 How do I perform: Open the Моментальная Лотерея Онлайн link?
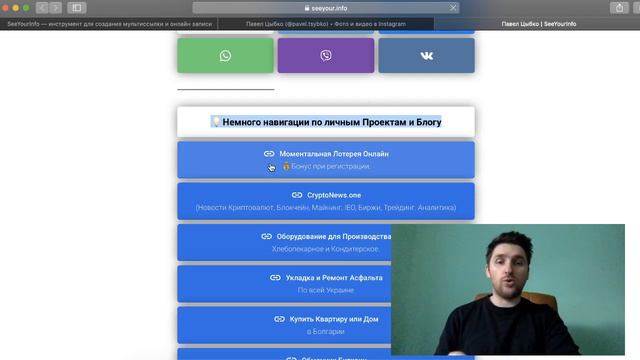326,160
